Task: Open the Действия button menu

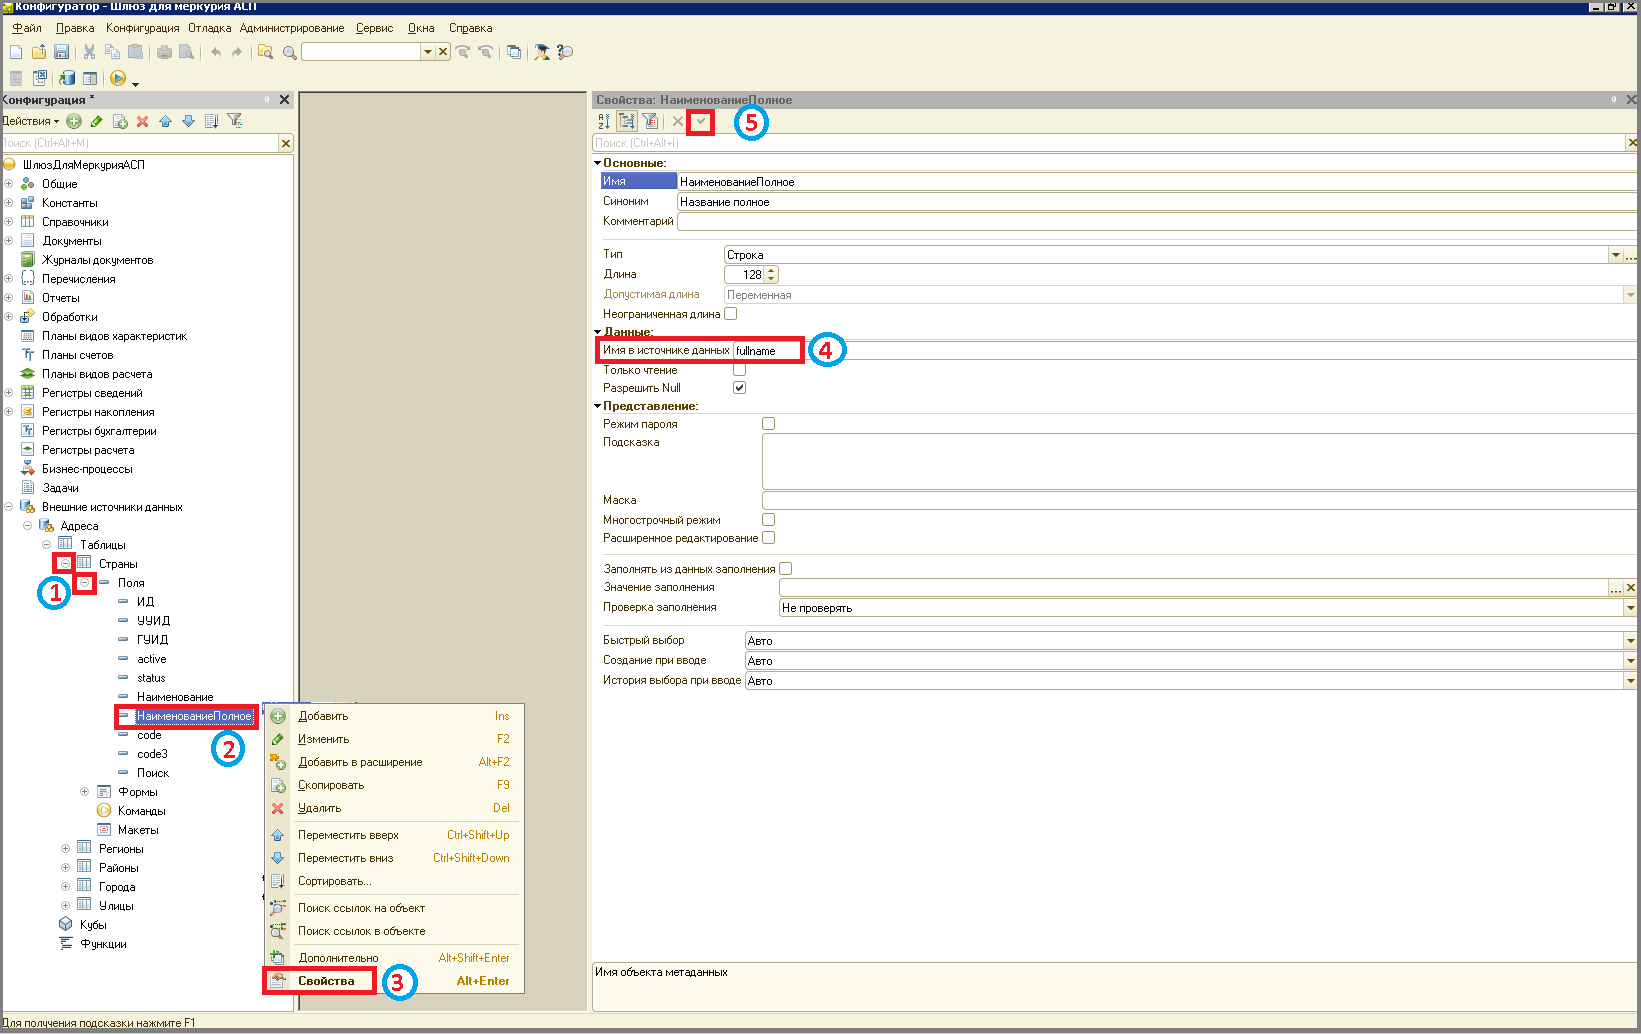Action: pyautogui.click(x=31, y=121)
